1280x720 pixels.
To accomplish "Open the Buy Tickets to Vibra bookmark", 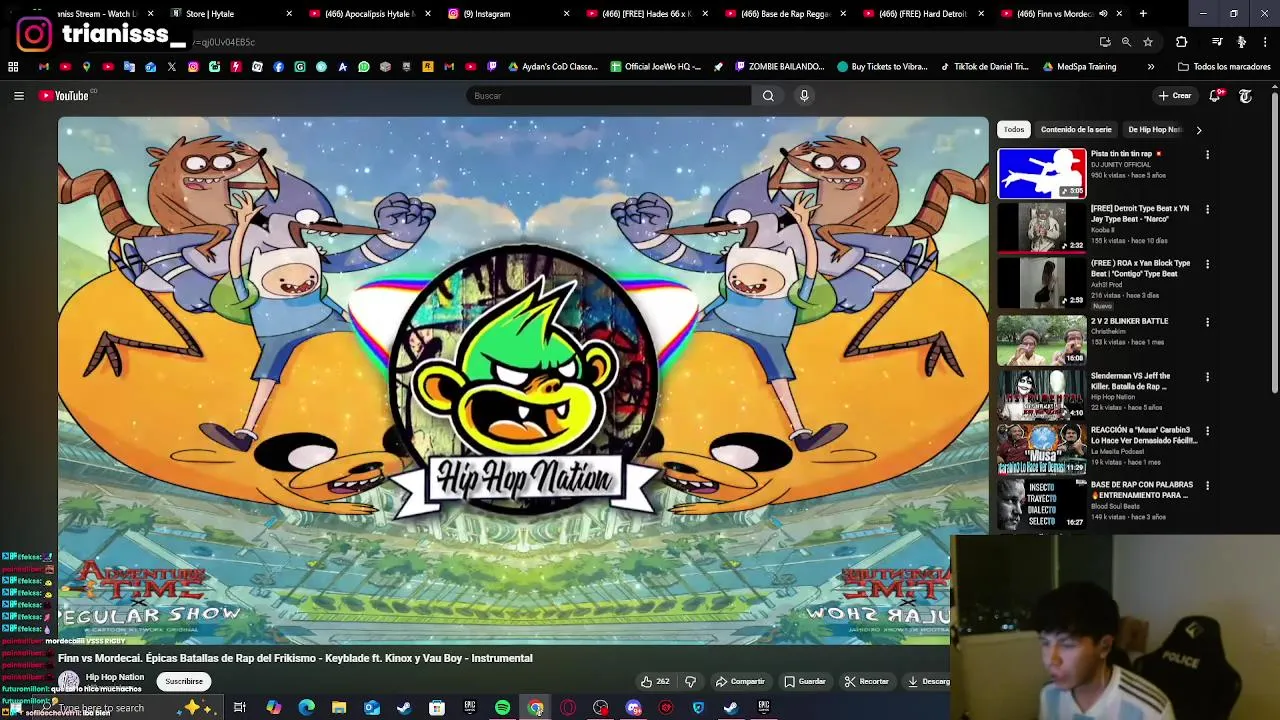I will [882, 67].
